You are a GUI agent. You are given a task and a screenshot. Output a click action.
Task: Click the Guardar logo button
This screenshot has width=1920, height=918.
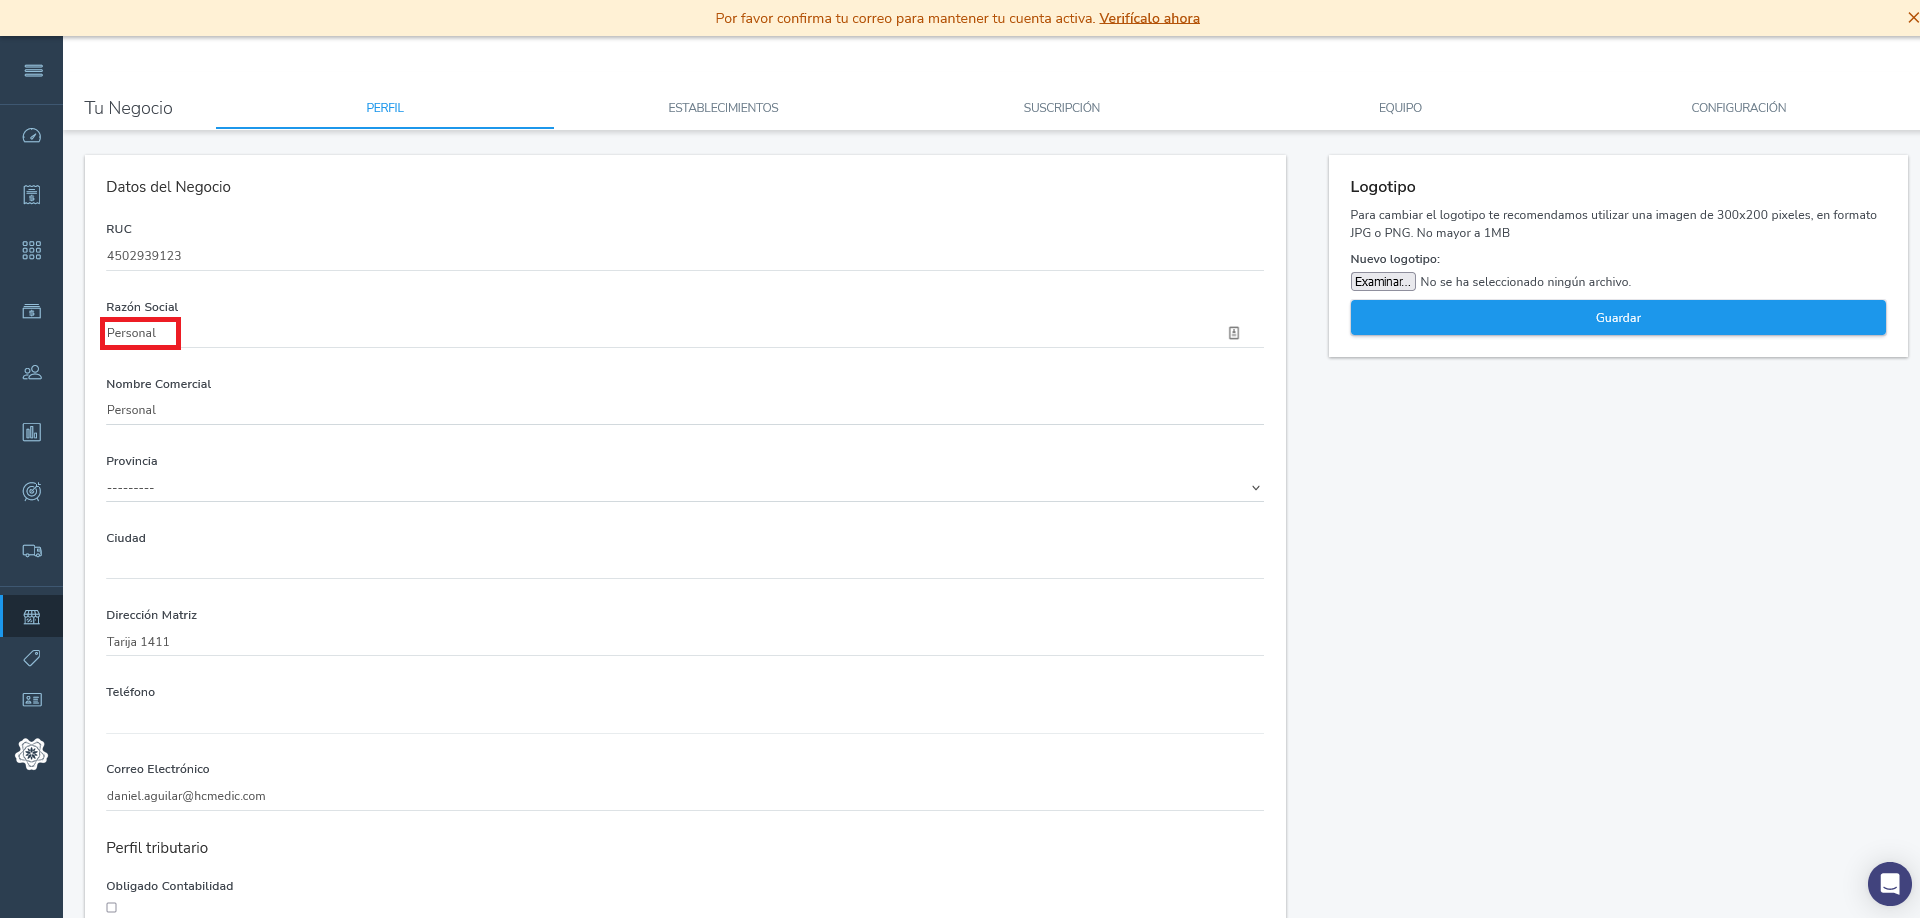click(1617, 318)
